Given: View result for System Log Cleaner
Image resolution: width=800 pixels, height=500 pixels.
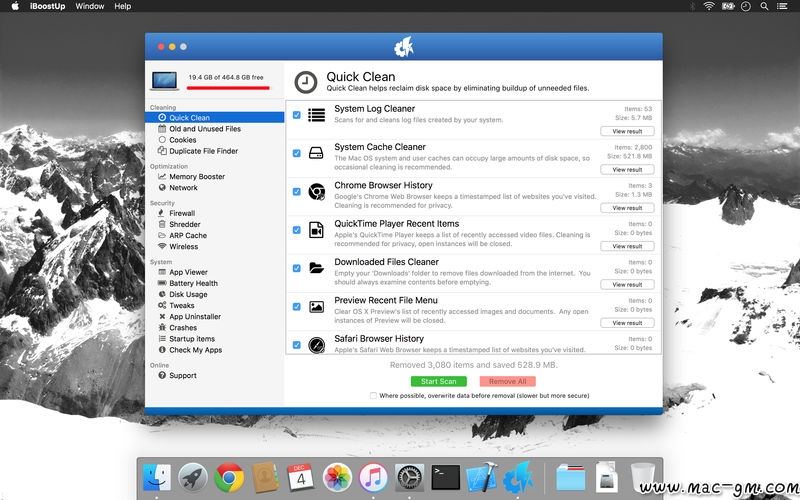Looking at the screenshot, I should [x=627, y=131].
